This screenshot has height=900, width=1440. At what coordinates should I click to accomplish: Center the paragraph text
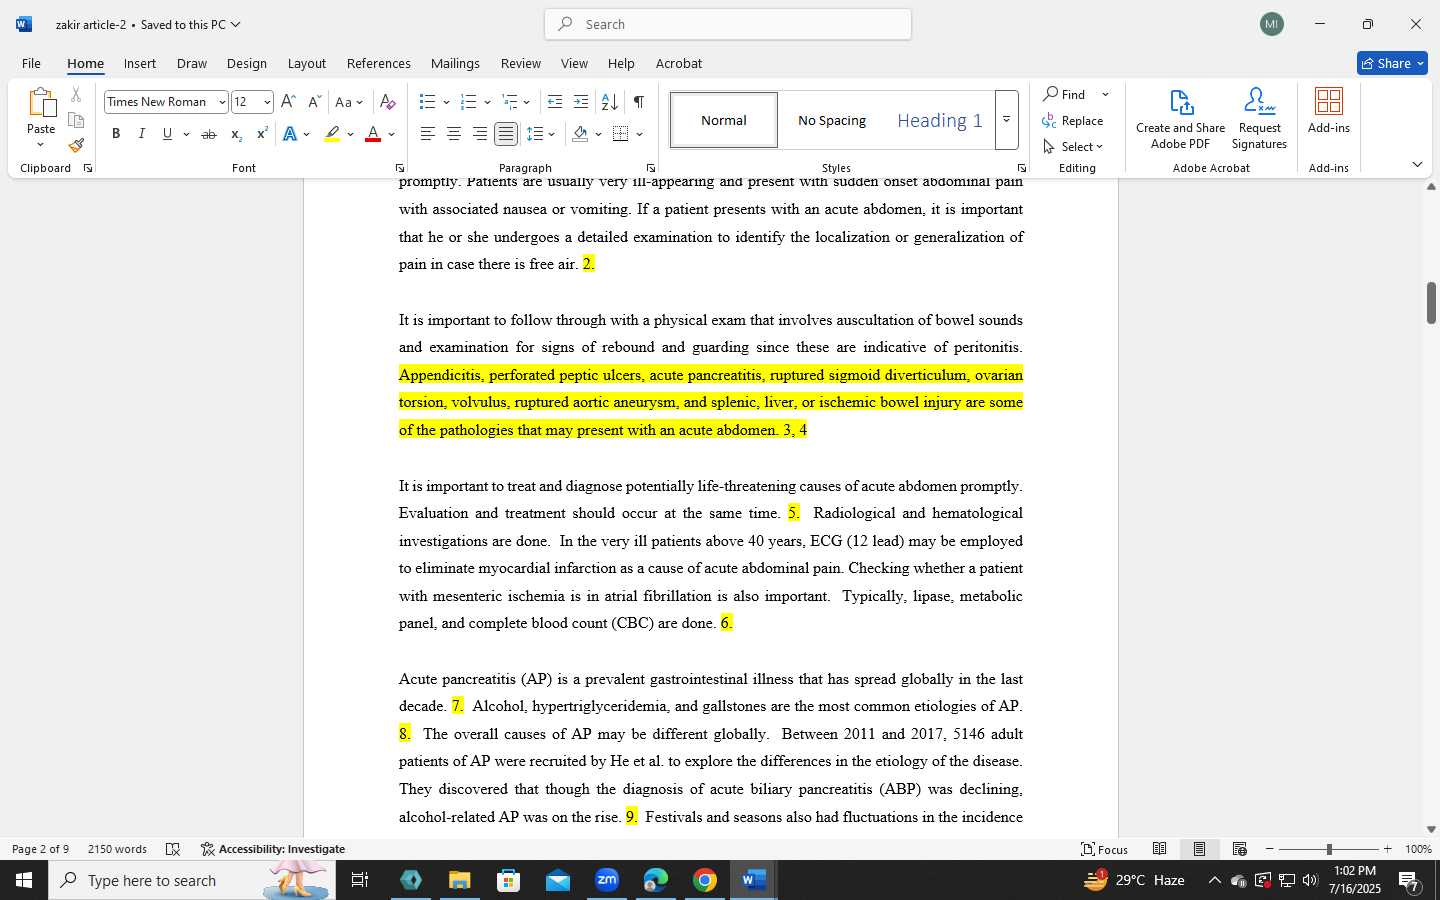pos(454,134)
